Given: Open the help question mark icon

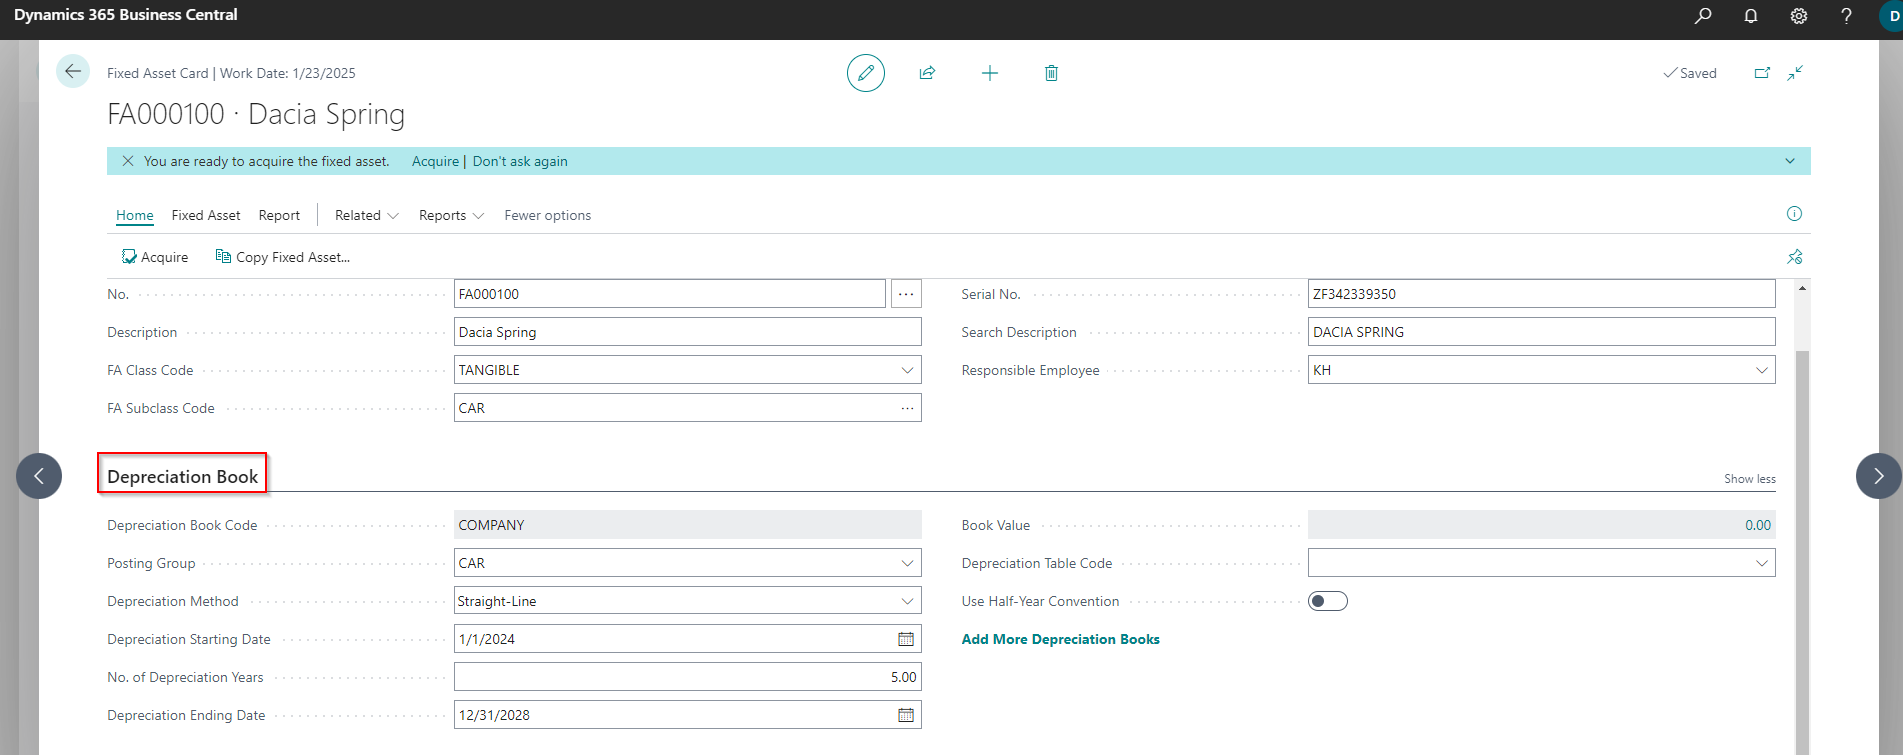Looking at the screenshot, I should click(1846, 15).
